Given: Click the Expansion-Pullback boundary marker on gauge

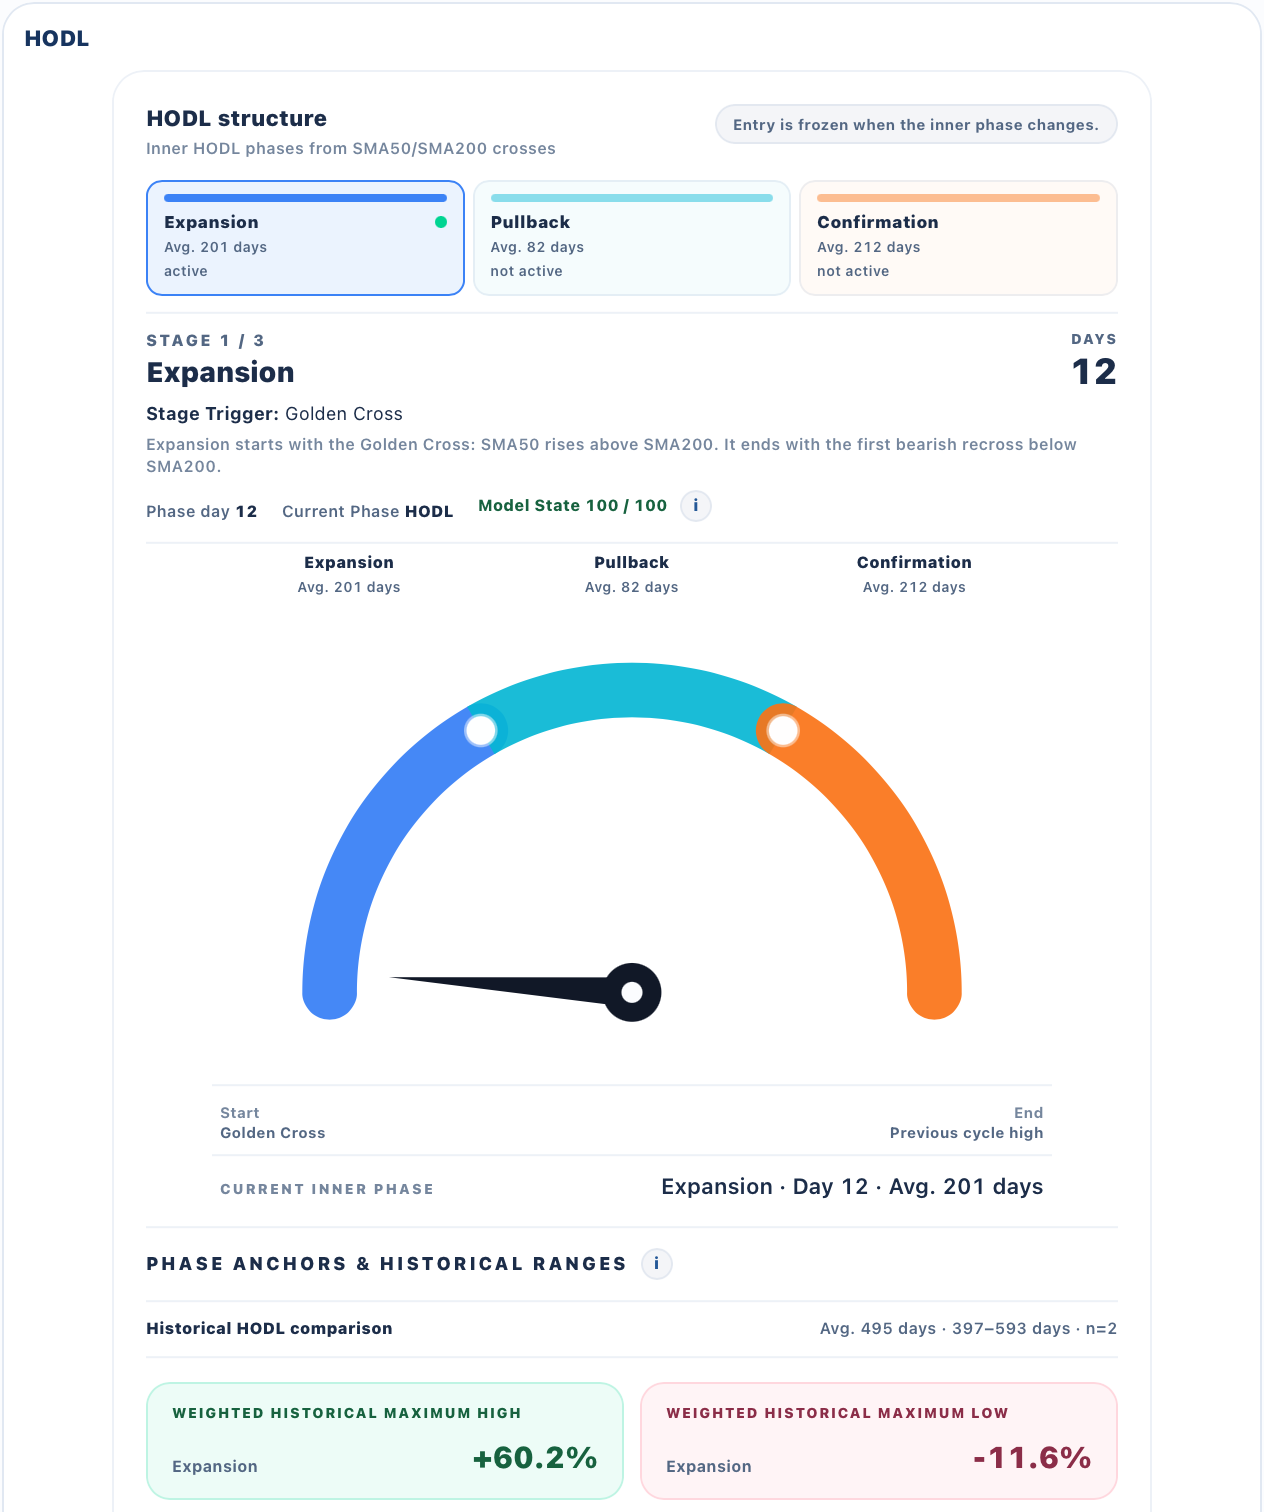Looking at the screenshot, I should pos(481,730).
